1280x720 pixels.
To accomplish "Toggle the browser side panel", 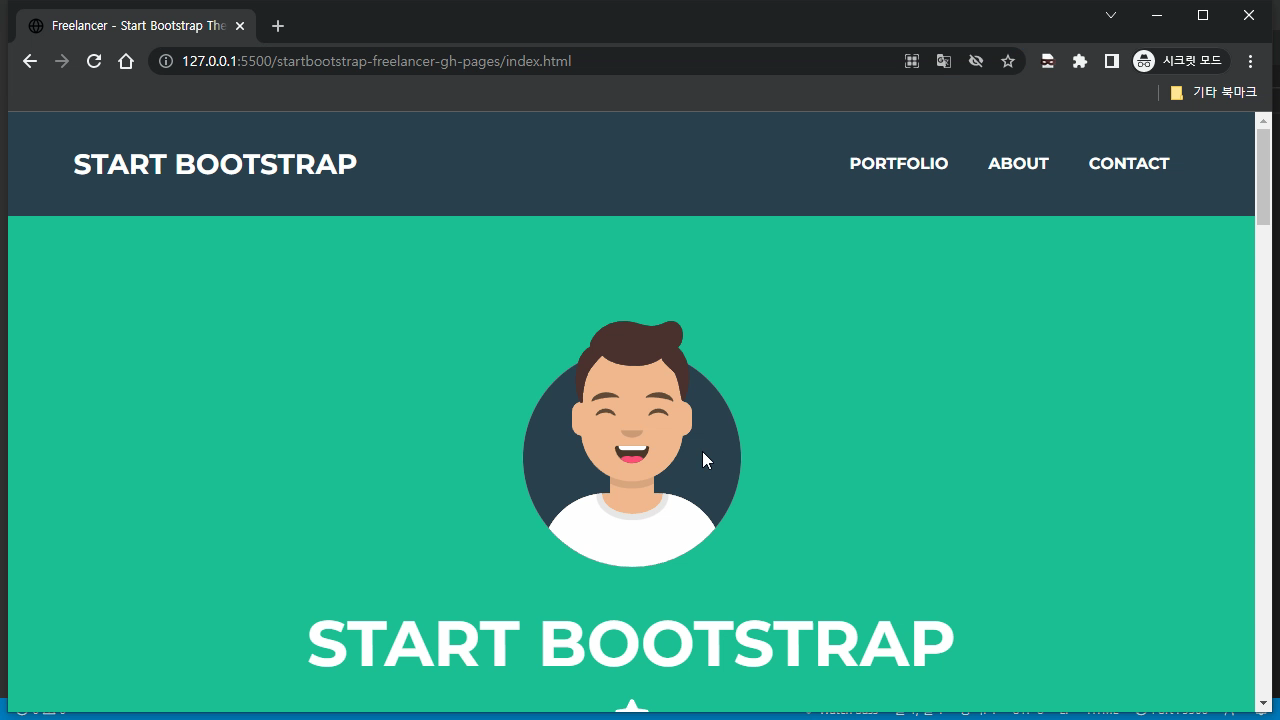I will pos(1112,61).
